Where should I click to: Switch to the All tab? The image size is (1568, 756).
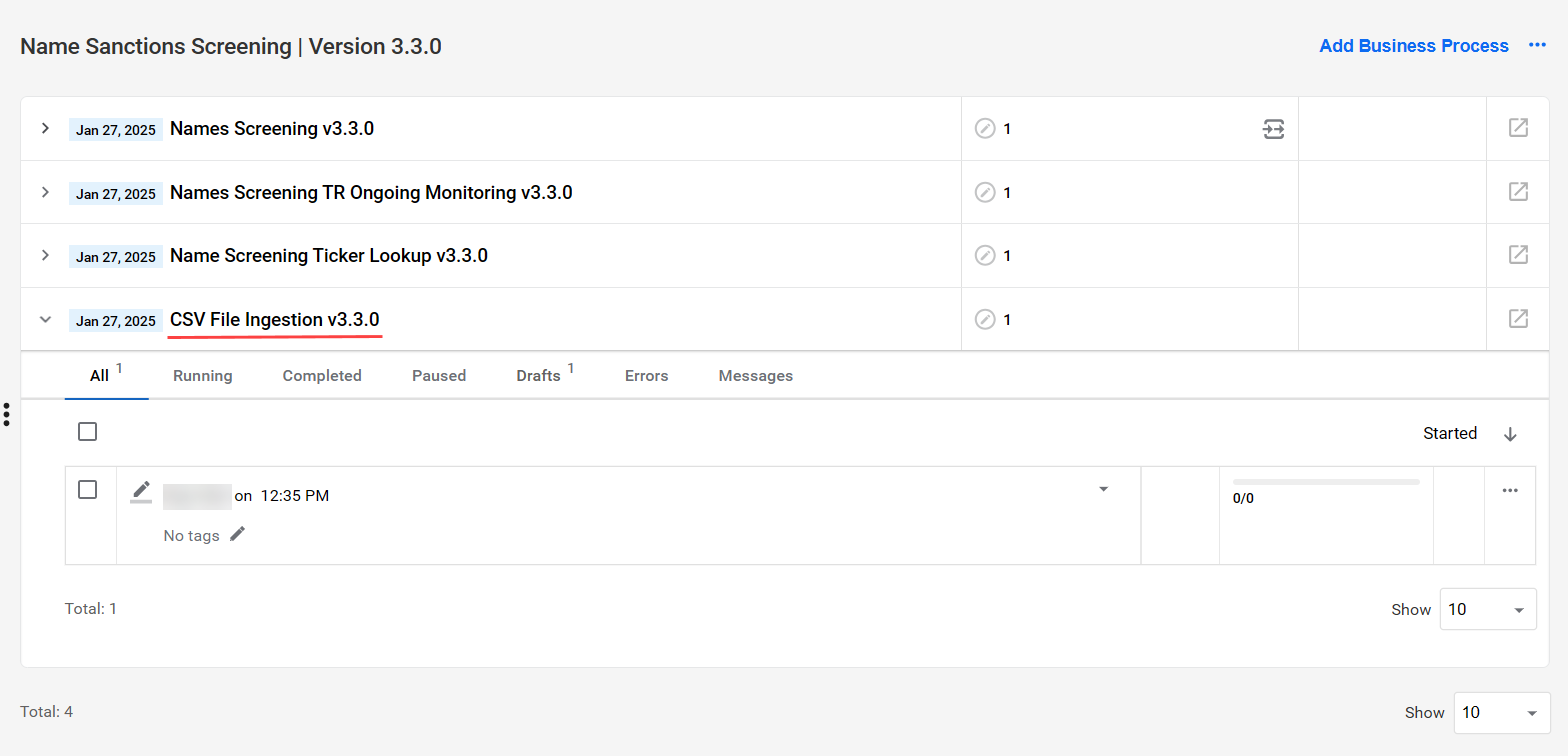pyautogui.click(x=106, y=375)
